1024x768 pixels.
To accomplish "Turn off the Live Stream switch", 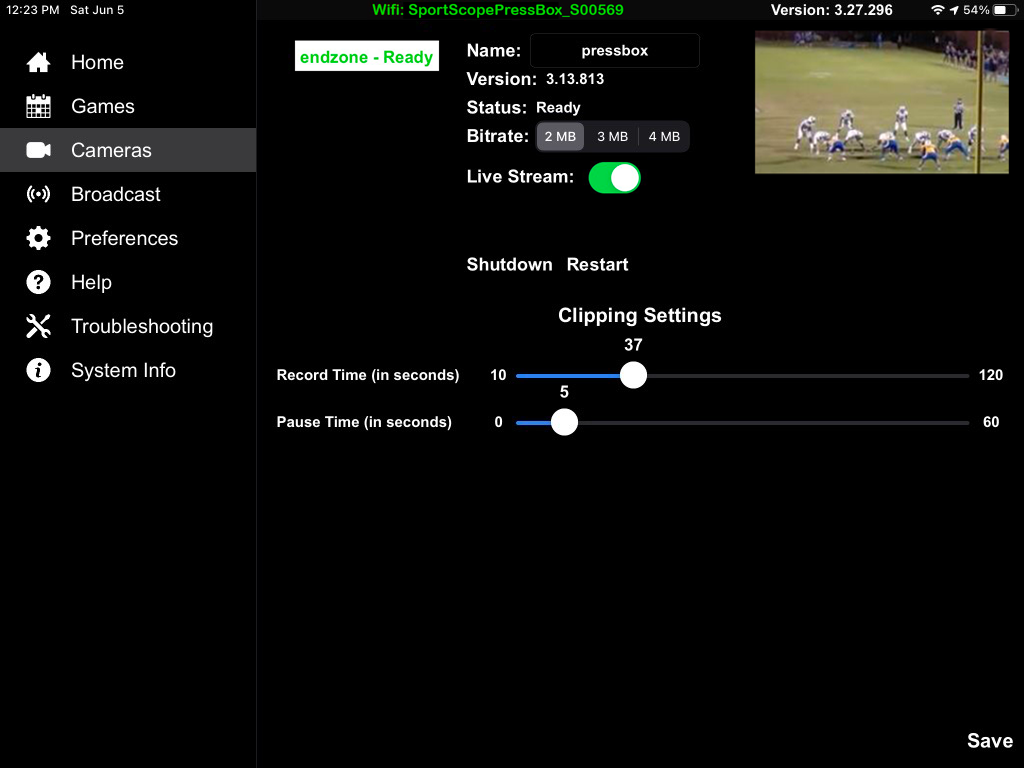I will tap(614, 178).
